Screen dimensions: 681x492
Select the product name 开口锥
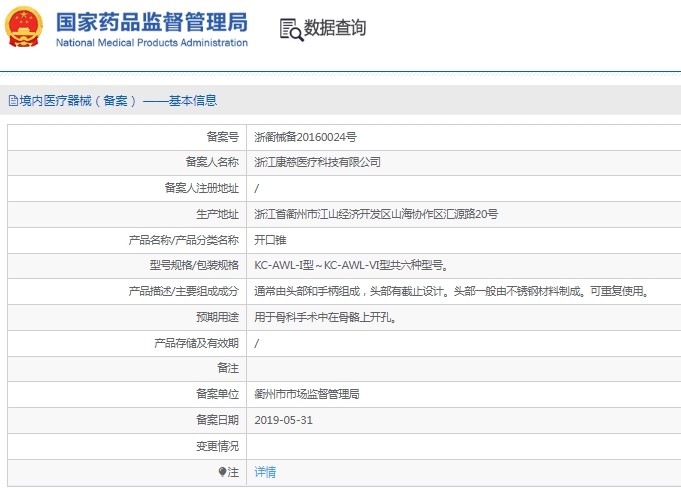(270, 240)
